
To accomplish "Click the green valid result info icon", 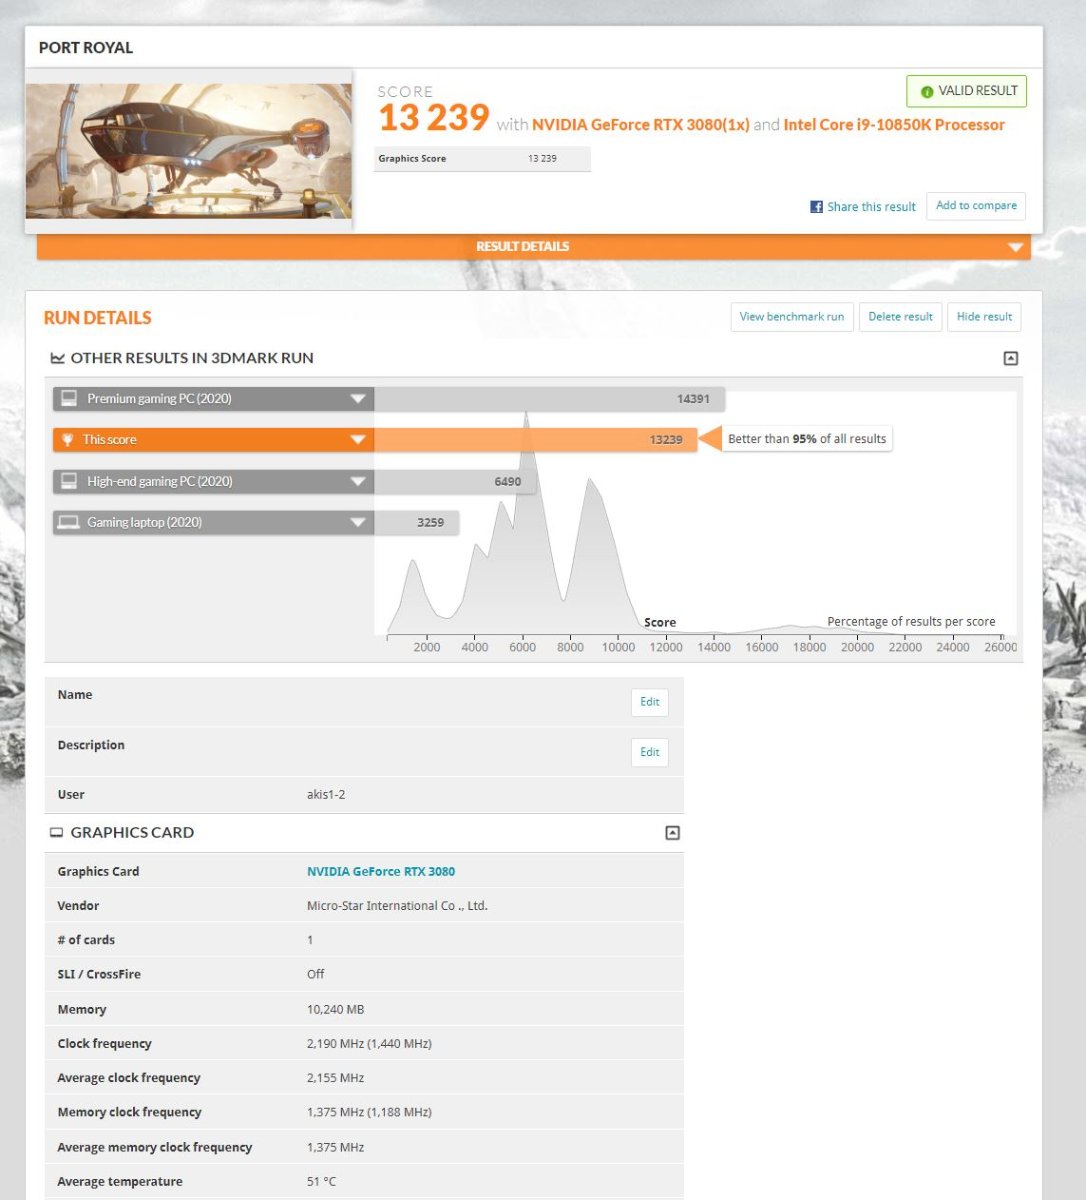I will (927, 91).
